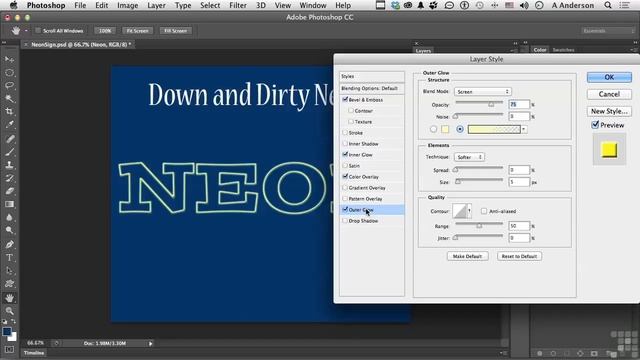Enable the Drop Shadow checkbox

click(345, 220)
